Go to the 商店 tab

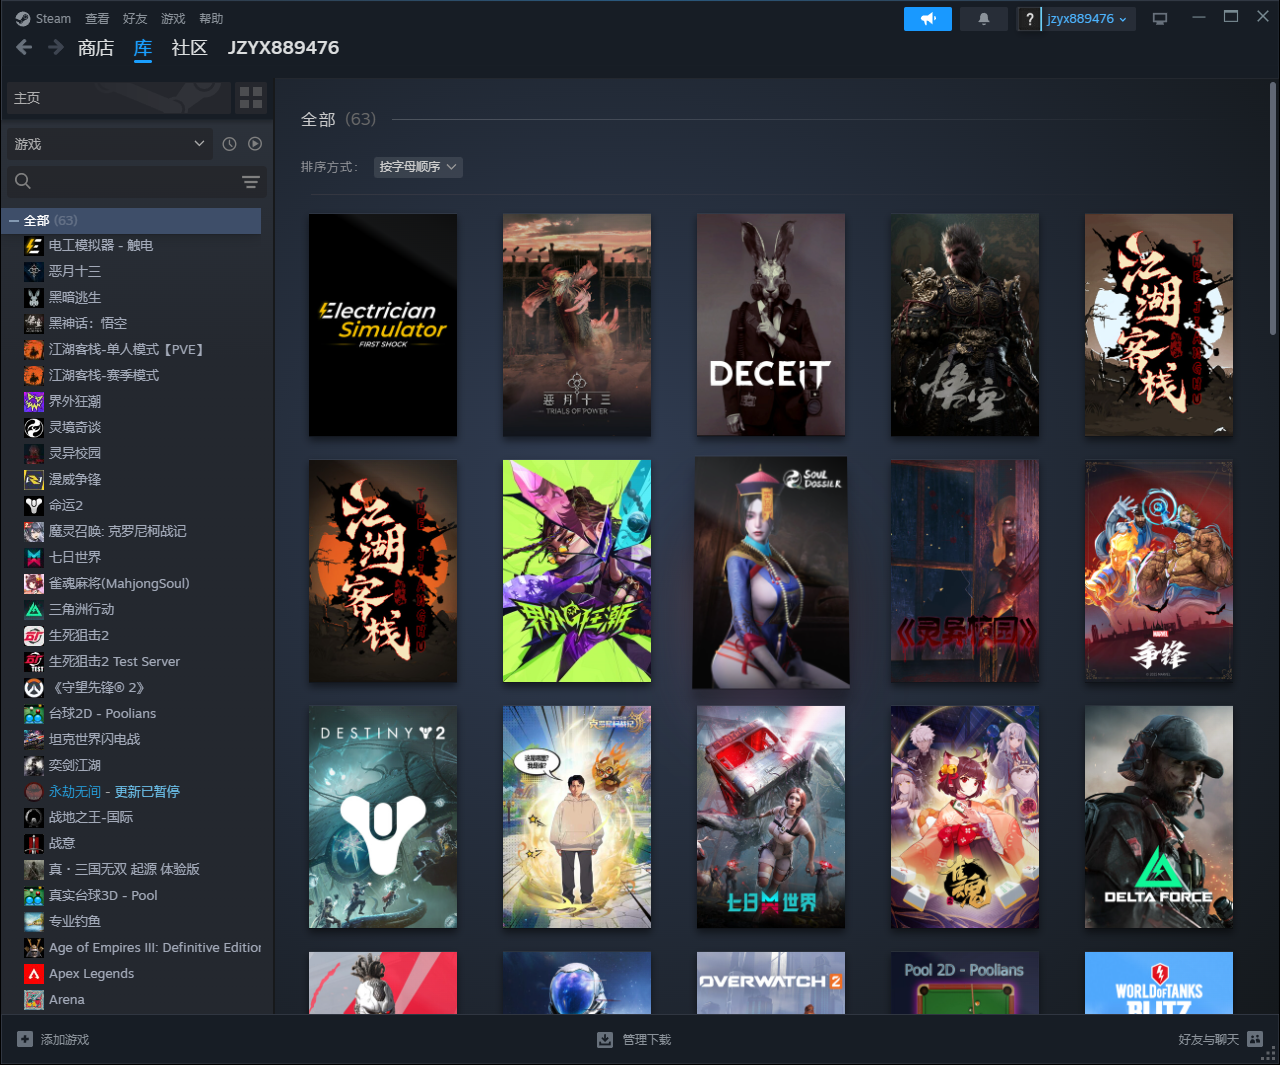96,47
